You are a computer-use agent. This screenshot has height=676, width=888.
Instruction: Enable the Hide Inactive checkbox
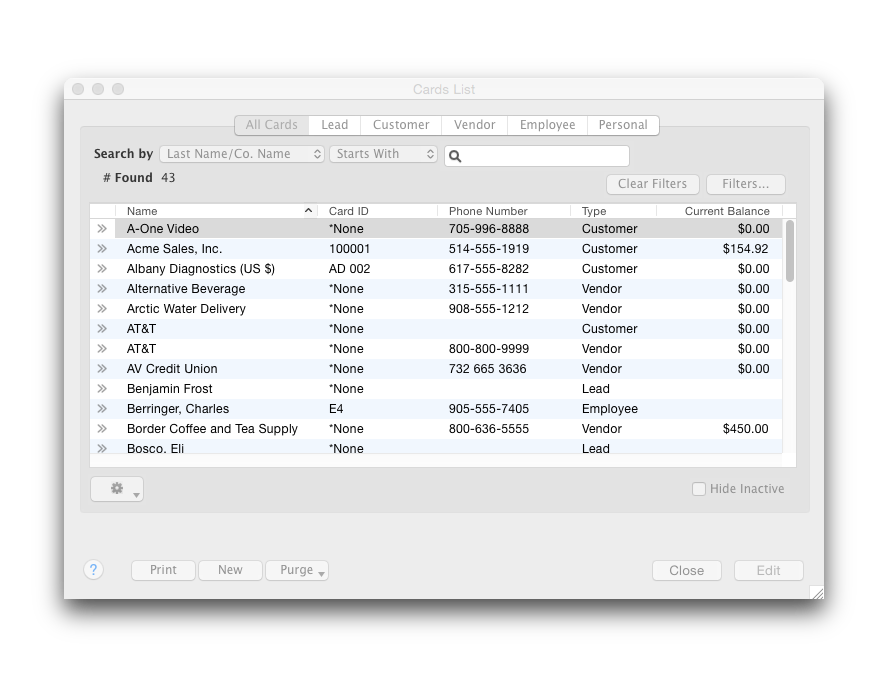699,489
